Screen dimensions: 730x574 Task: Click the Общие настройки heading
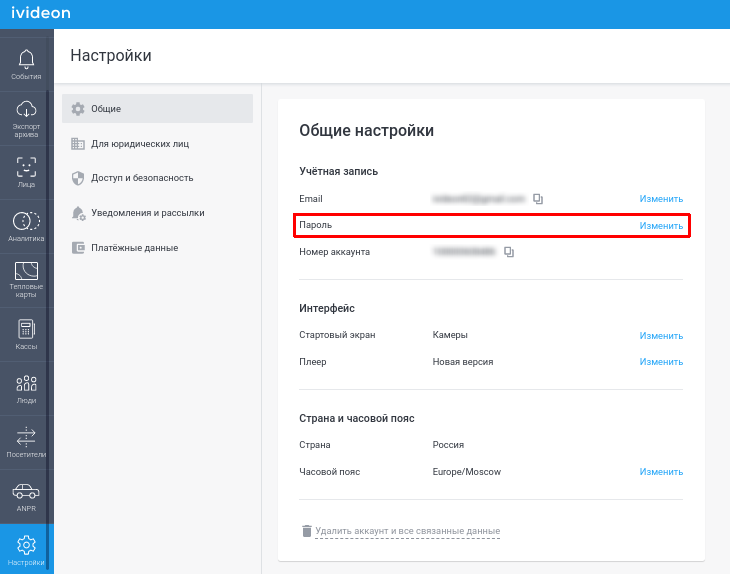point(366,130)
